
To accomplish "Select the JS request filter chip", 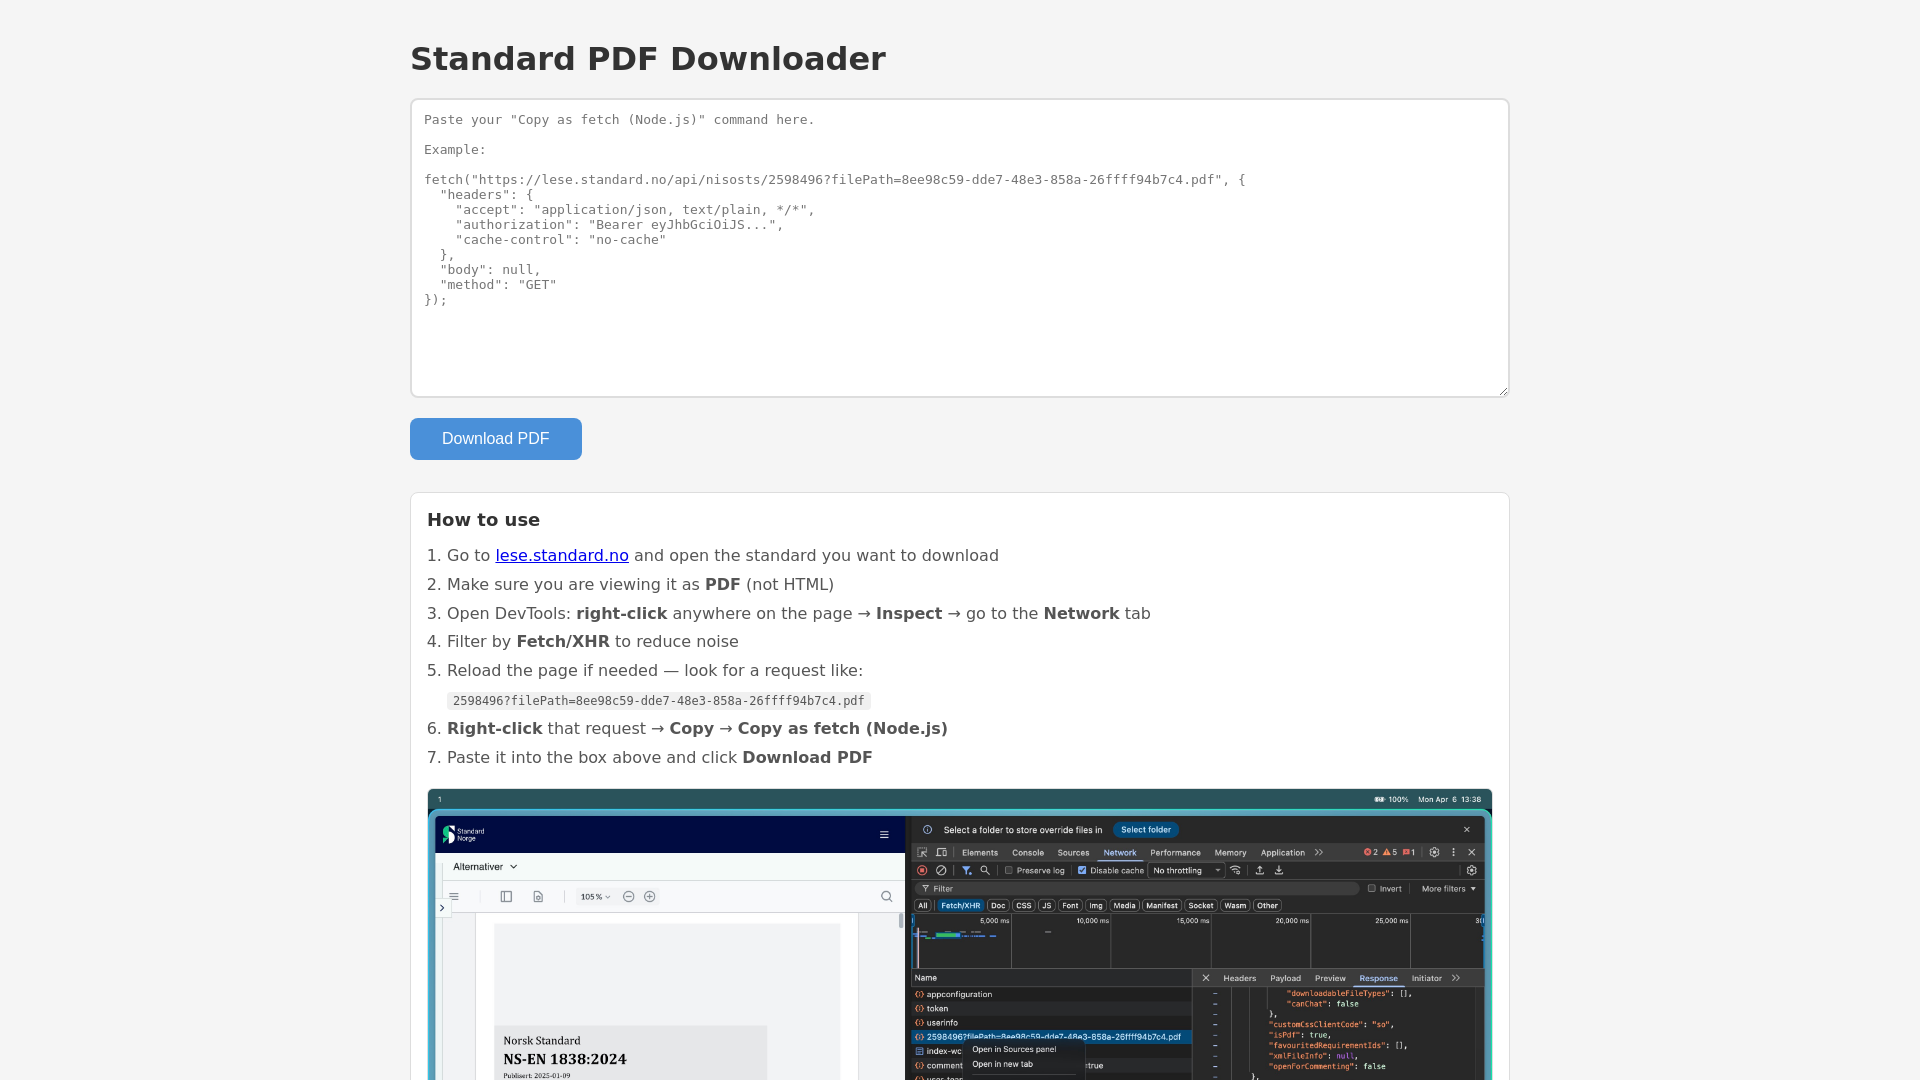I will click(1047, 906).
